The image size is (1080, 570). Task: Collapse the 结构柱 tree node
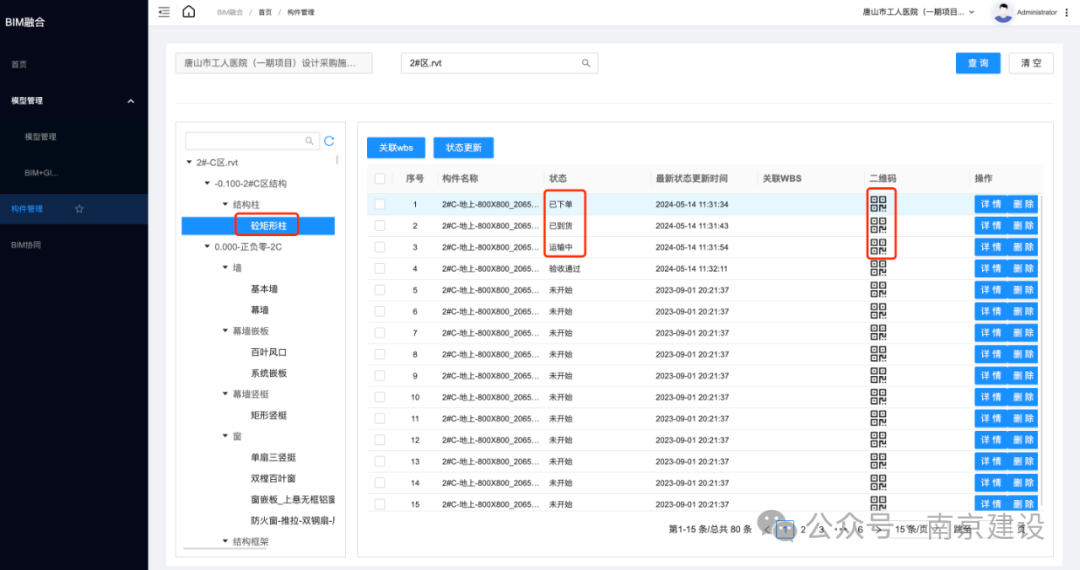click(x=225, y=204)
